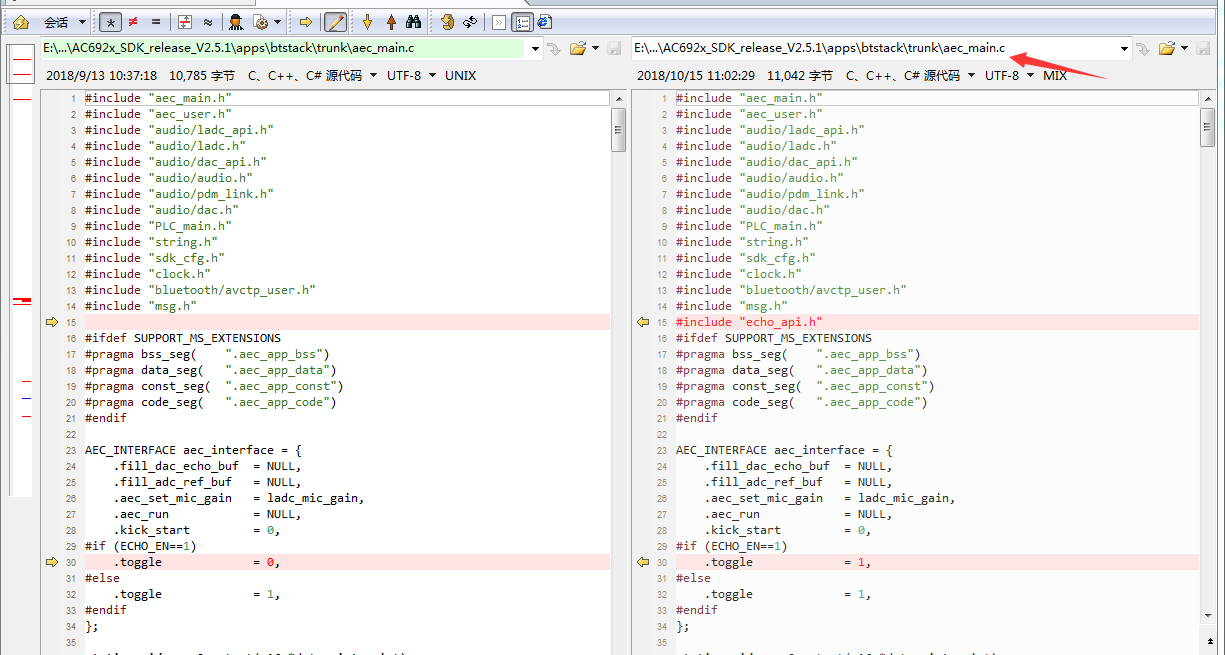Open the Home view icon
Image resolution: width=1225 pixels, height=655 pixels.
(20, 21)
